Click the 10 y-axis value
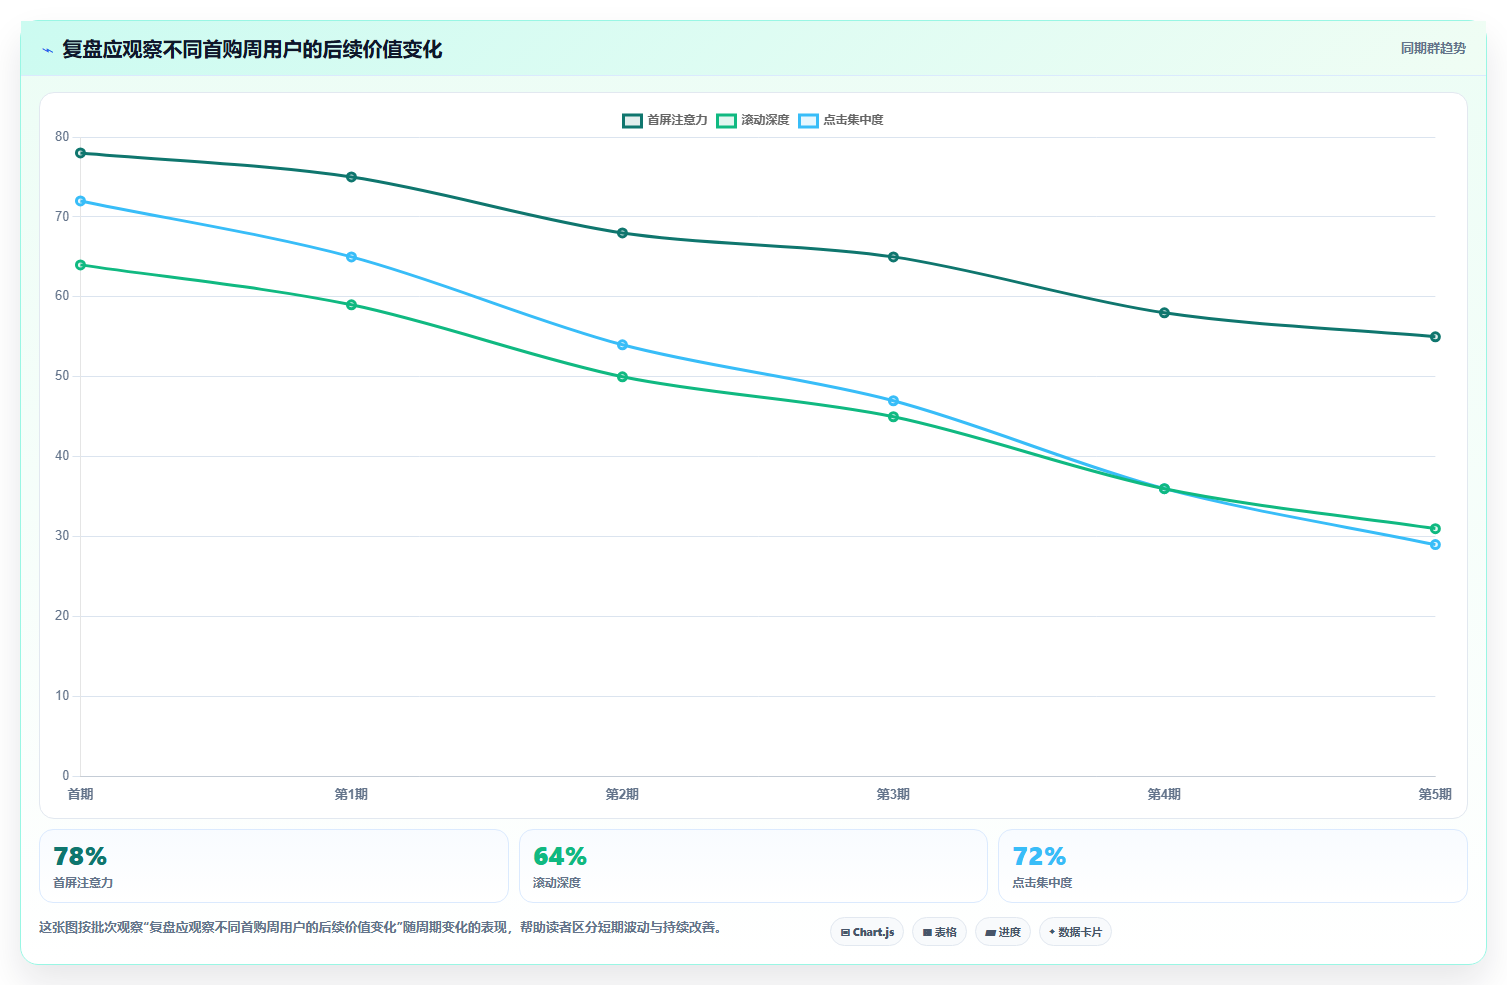Screen dimensions: 1507x985 (x=62, y=696)
